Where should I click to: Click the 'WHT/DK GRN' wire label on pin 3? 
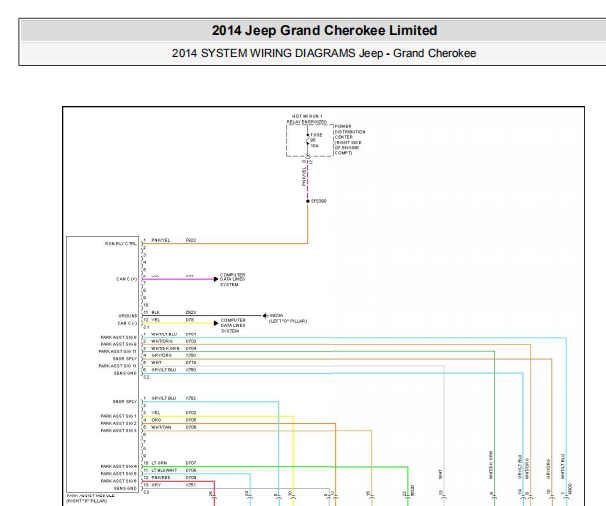point(165,349)
